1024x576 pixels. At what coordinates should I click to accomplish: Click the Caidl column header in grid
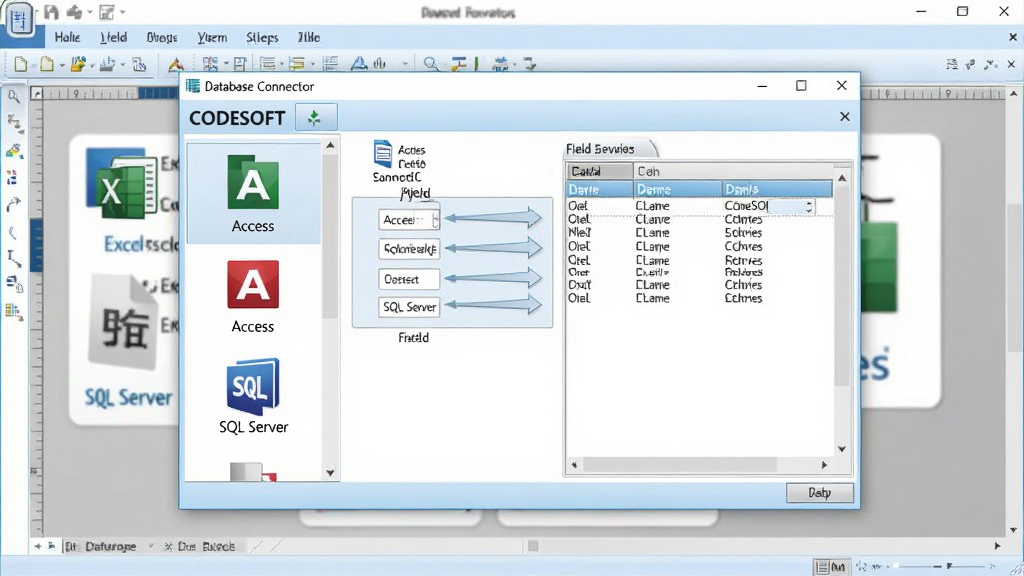point(600,171)
